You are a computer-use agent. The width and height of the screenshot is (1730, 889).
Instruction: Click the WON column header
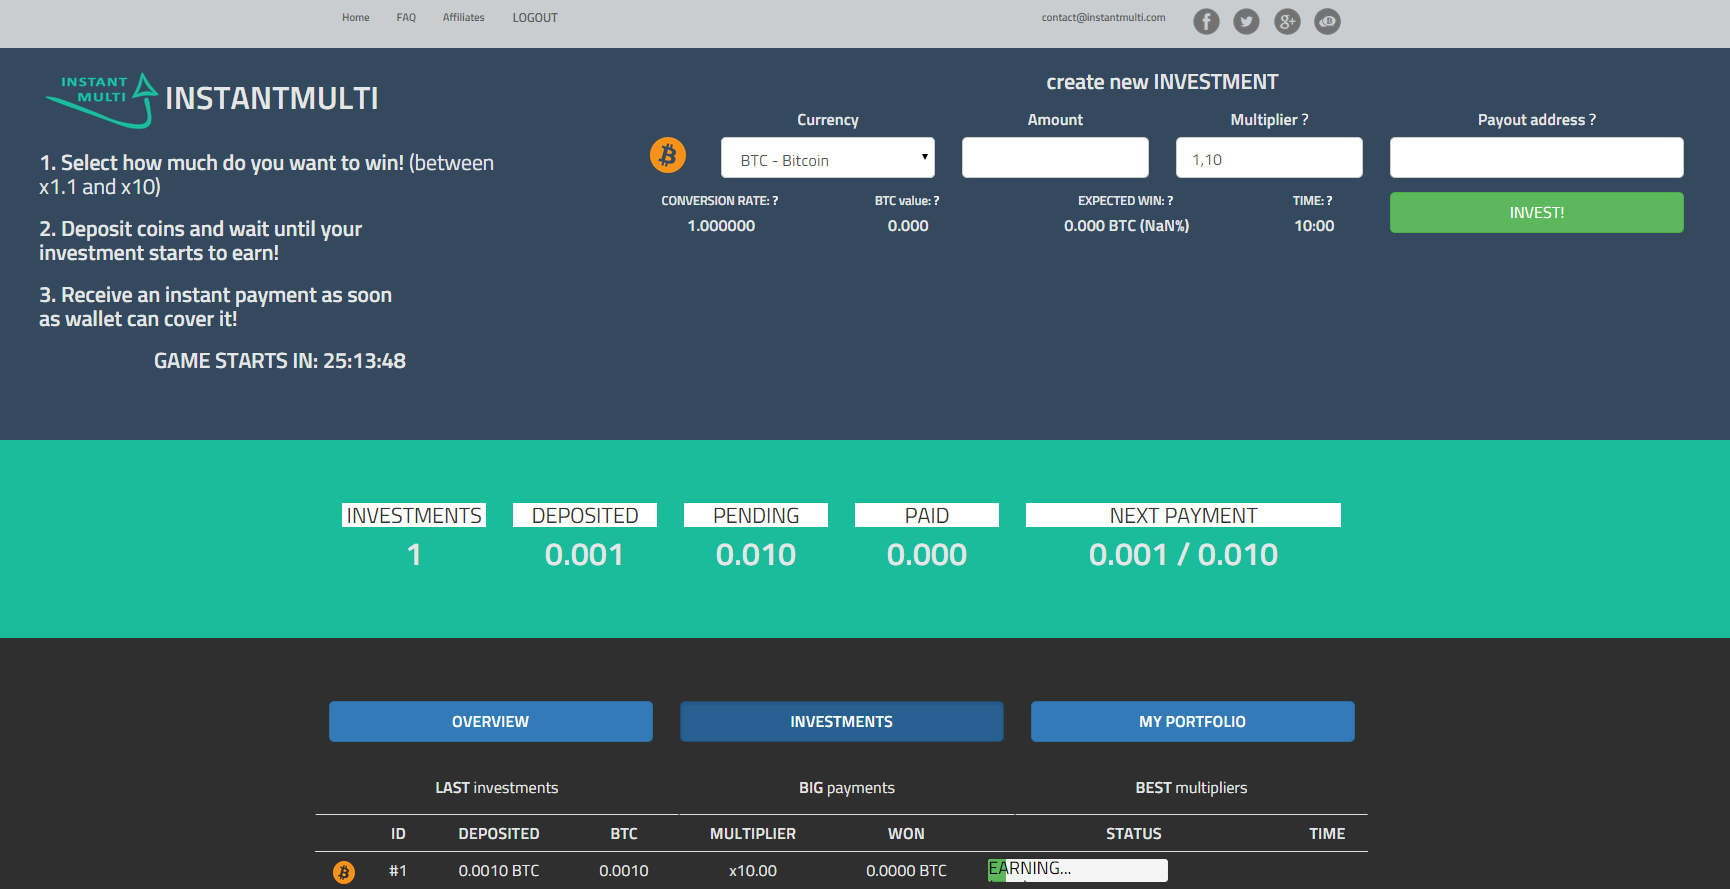coord(906,834)
